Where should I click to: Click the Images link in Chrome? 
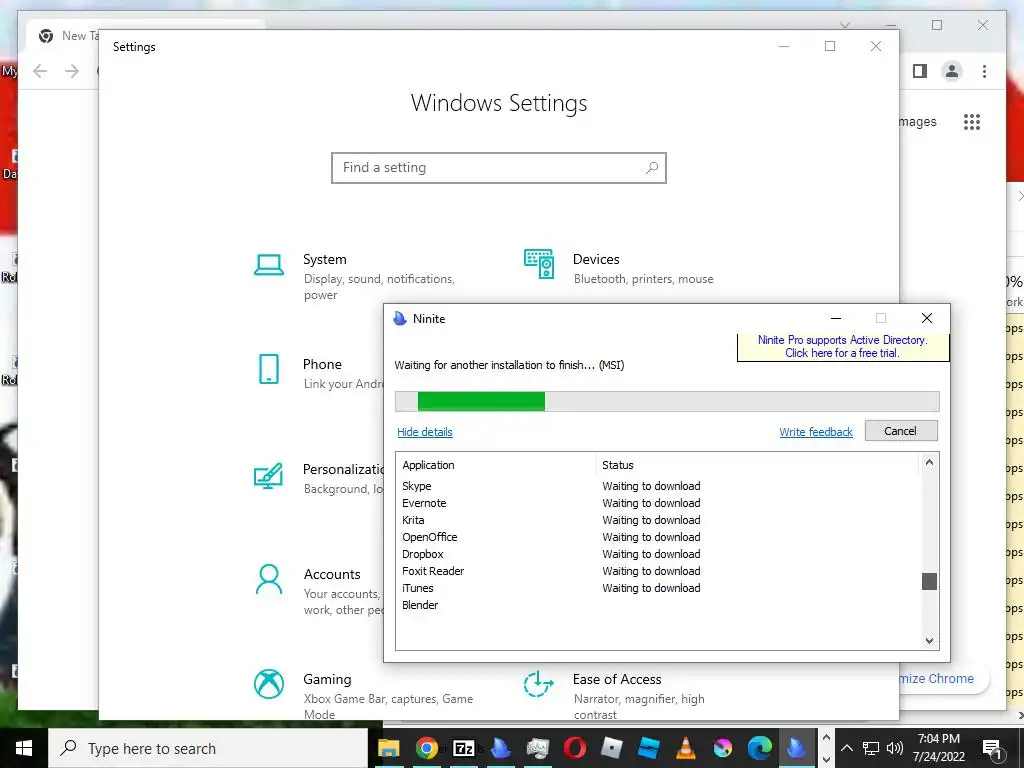tap(917, 121)
